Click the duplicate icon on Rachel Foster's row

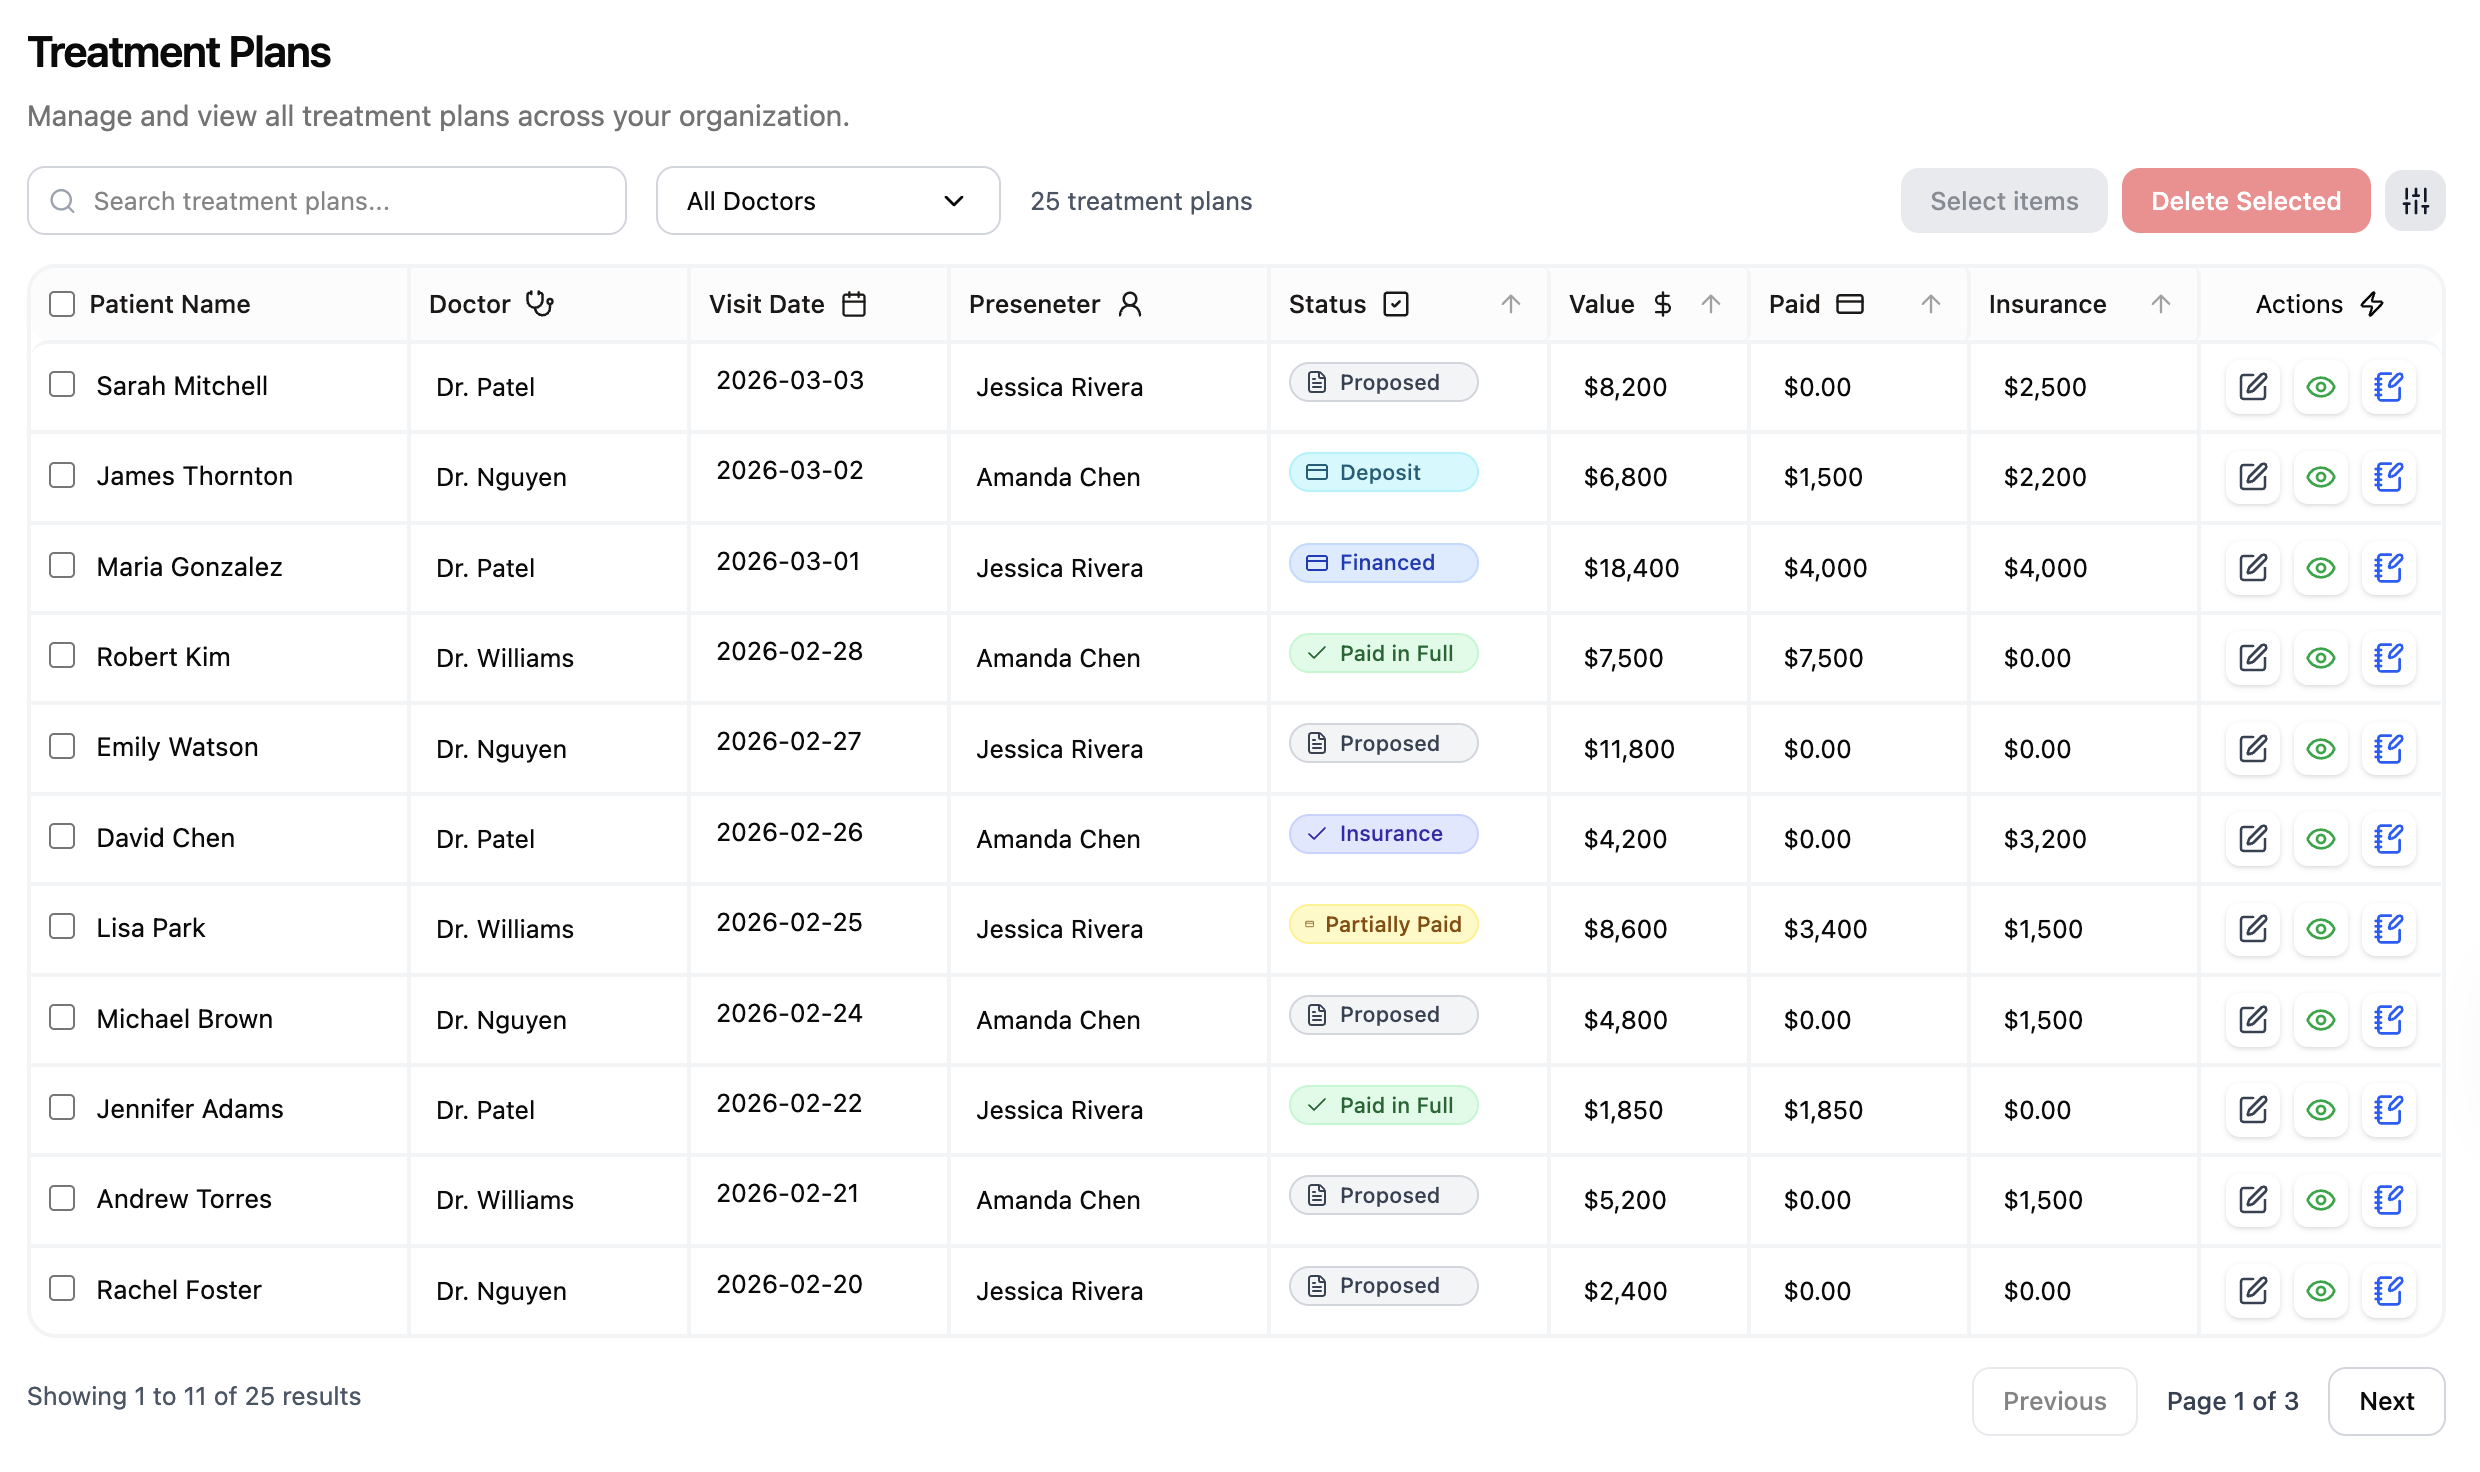(2388, 1291)
